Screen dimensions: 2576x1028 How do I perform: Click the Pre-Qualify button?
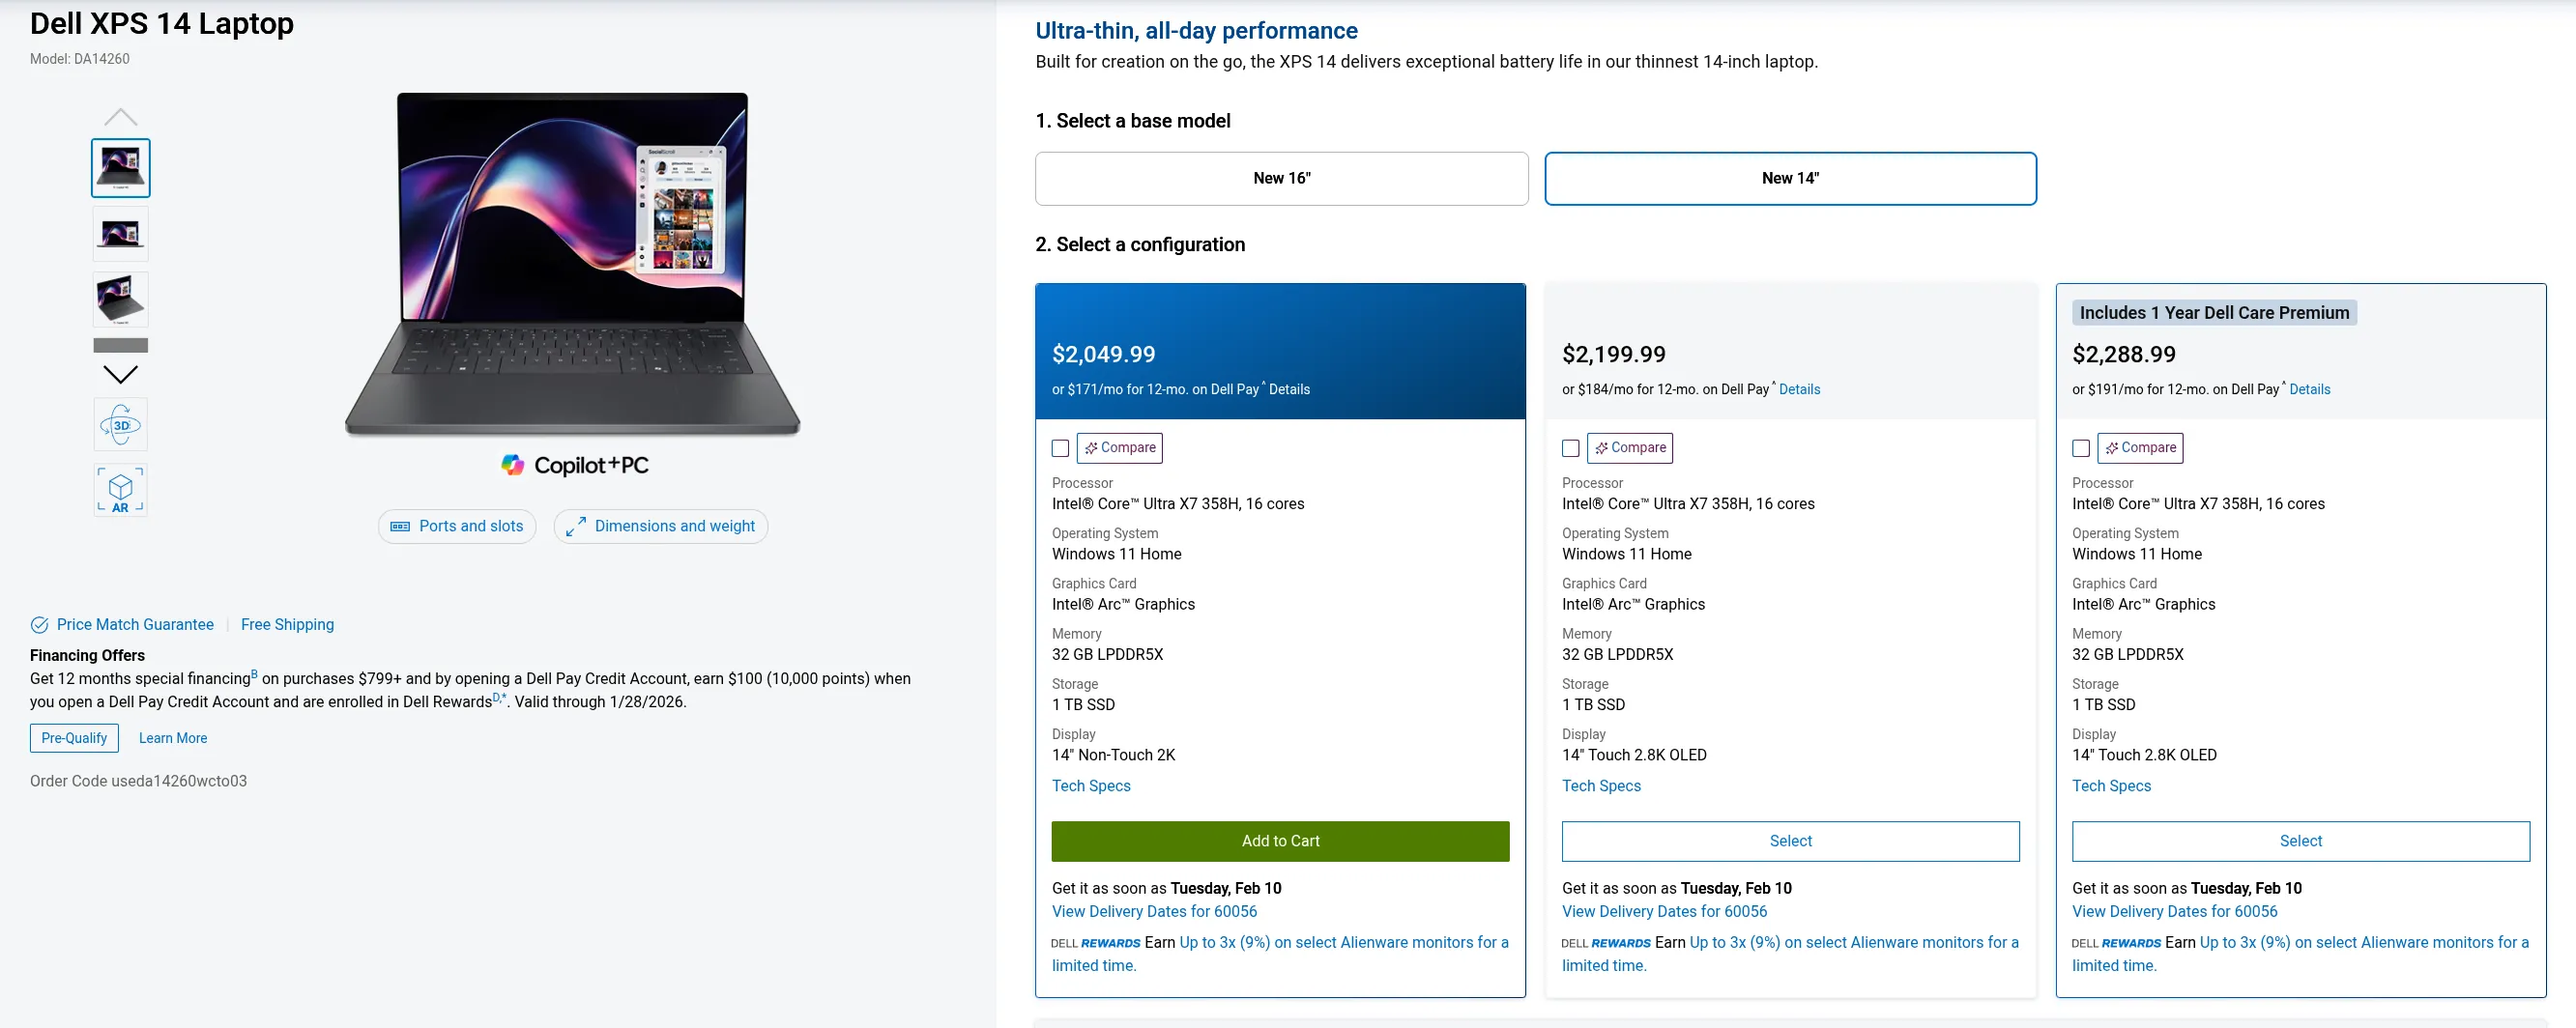click(74, 738)
